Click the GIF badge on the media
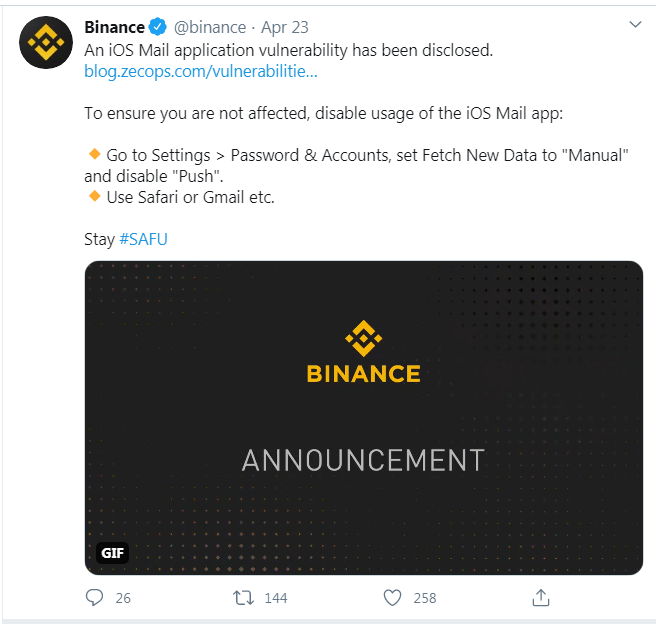Screen dimensions: 656x624 [x=113, y=552]
